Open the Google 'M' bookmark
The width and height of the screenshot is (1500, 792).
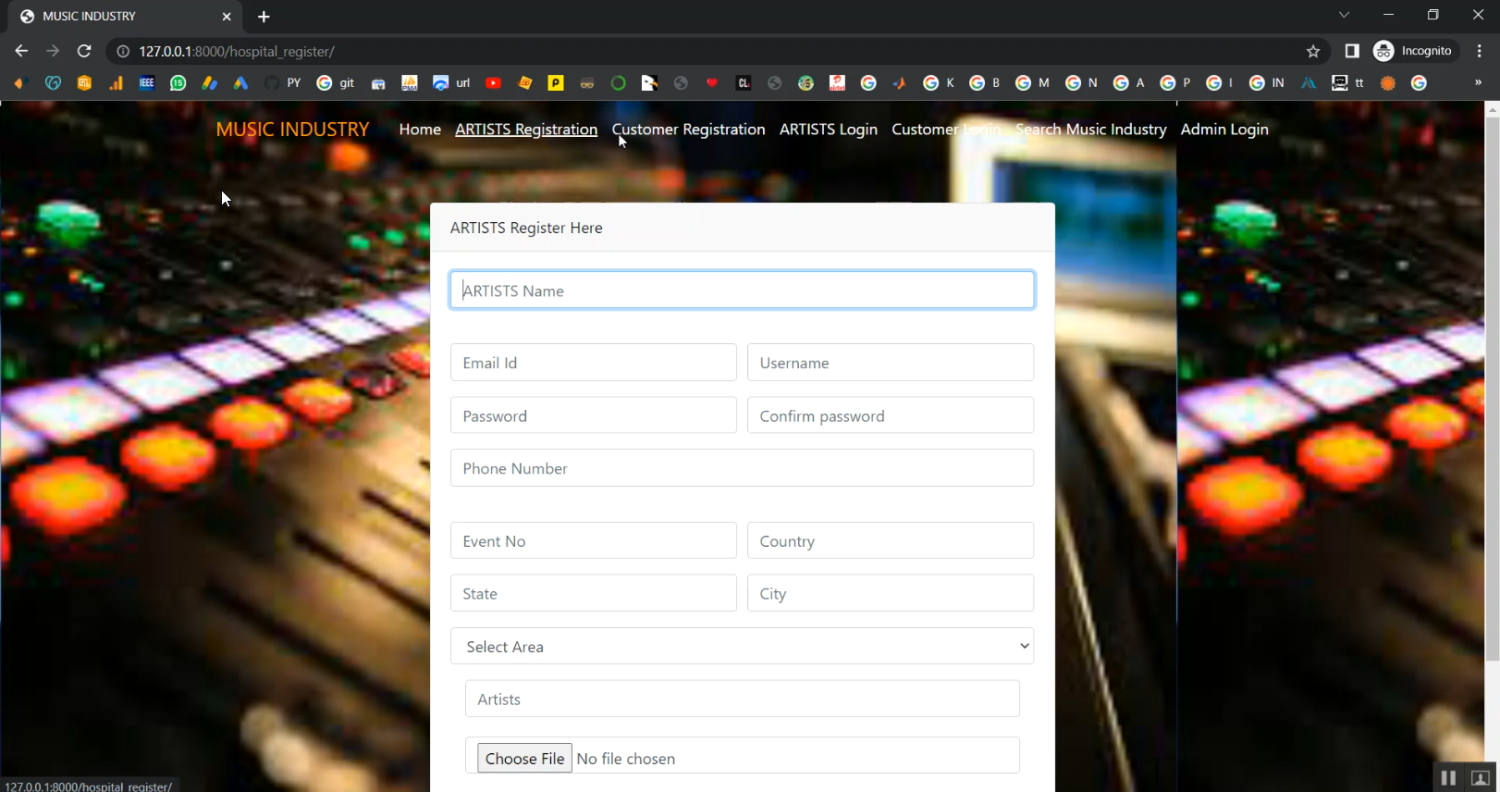(1033, 83)
